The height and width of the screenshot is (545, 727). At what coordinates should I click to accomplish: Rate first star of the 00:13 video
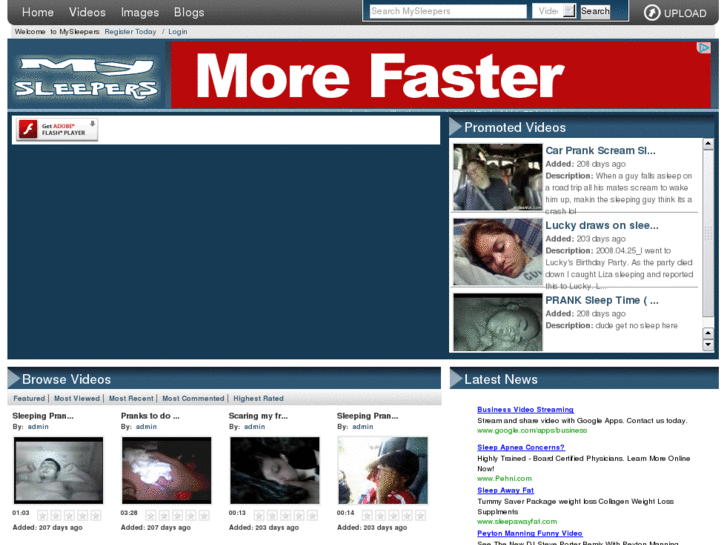point(259,515)
